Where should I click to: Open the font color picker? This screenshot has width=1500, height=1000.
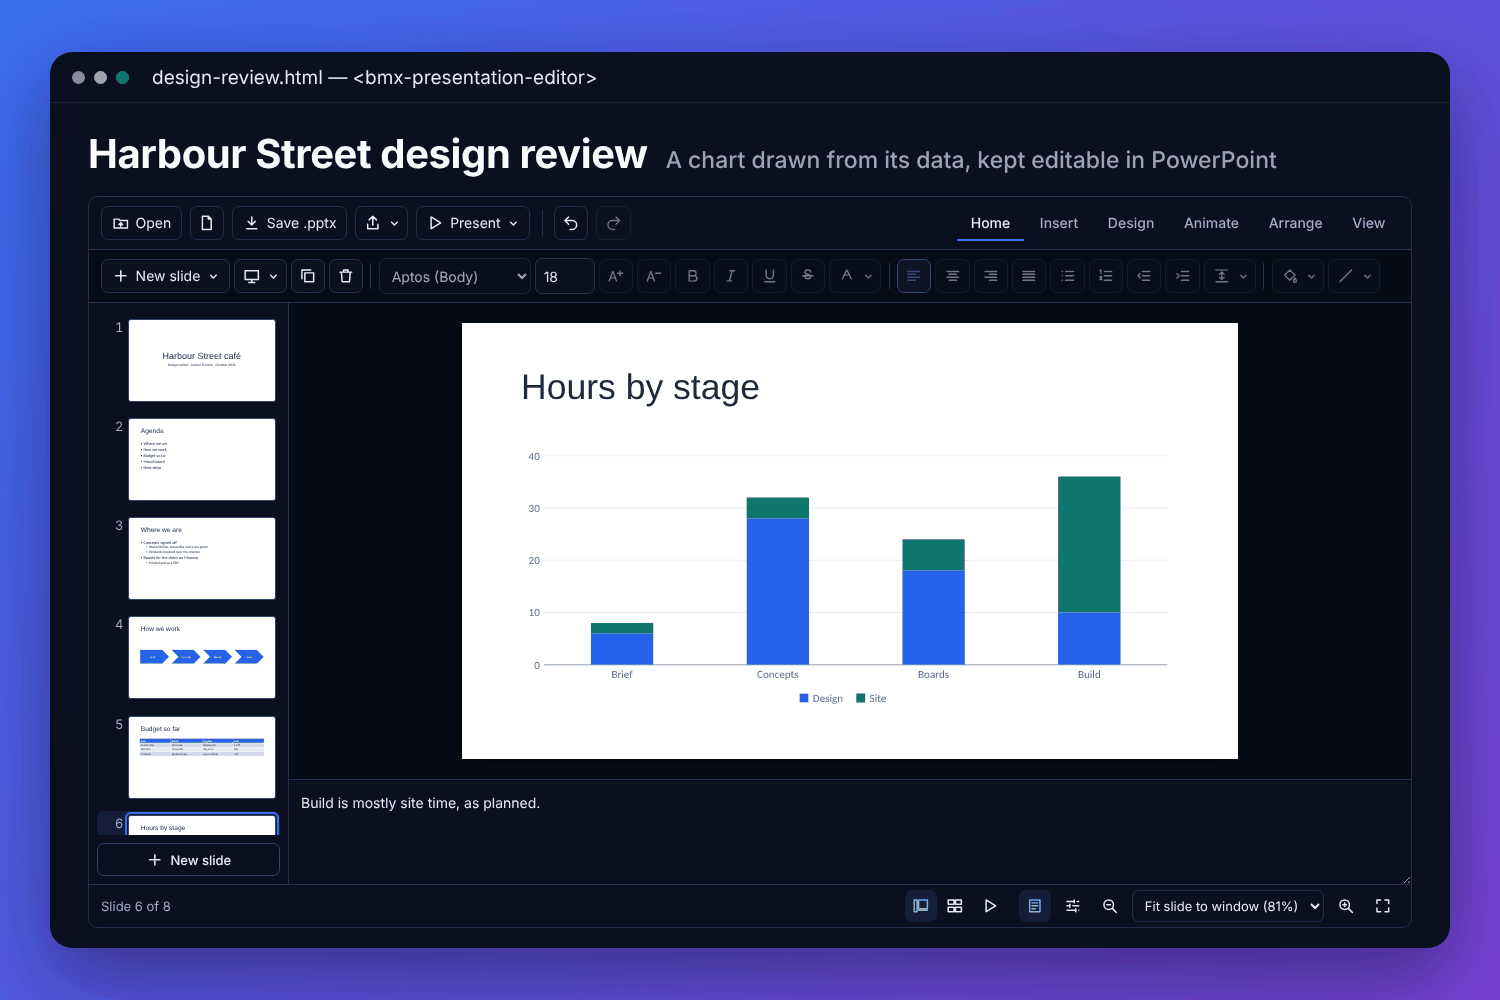(x=855, y=276)
